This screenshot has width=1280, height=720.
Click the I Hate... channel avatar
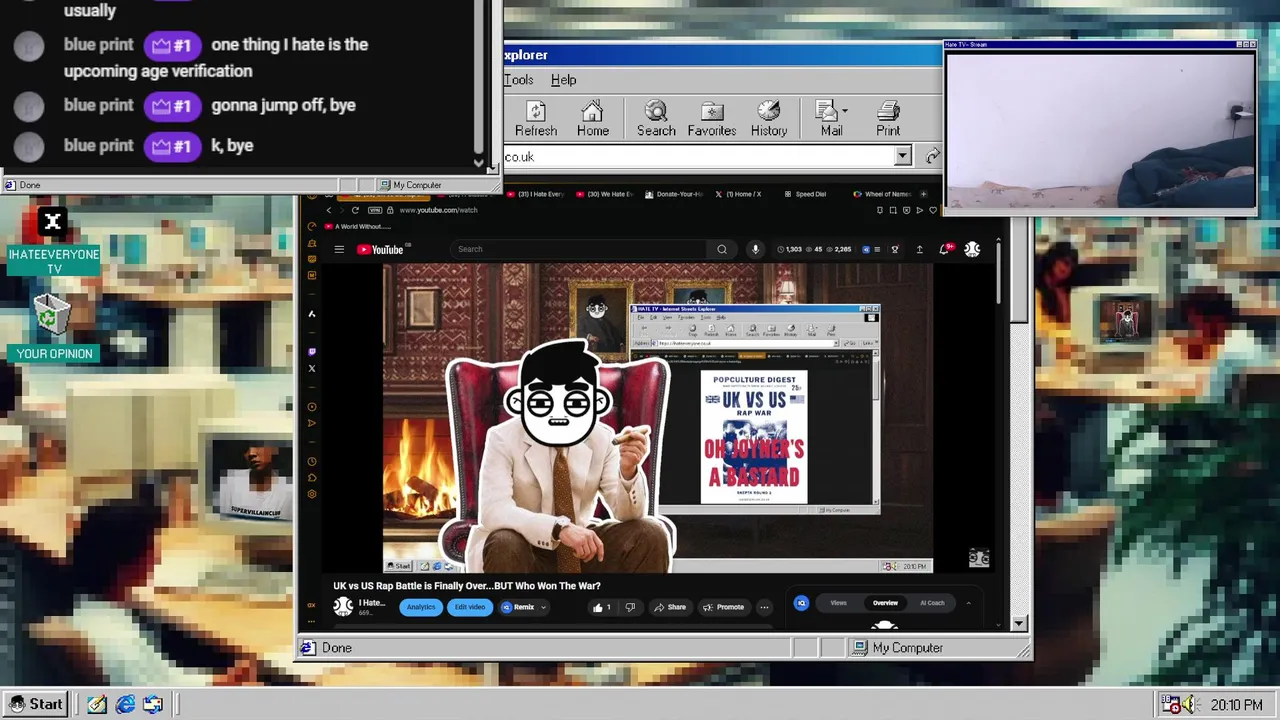point(343,607)
